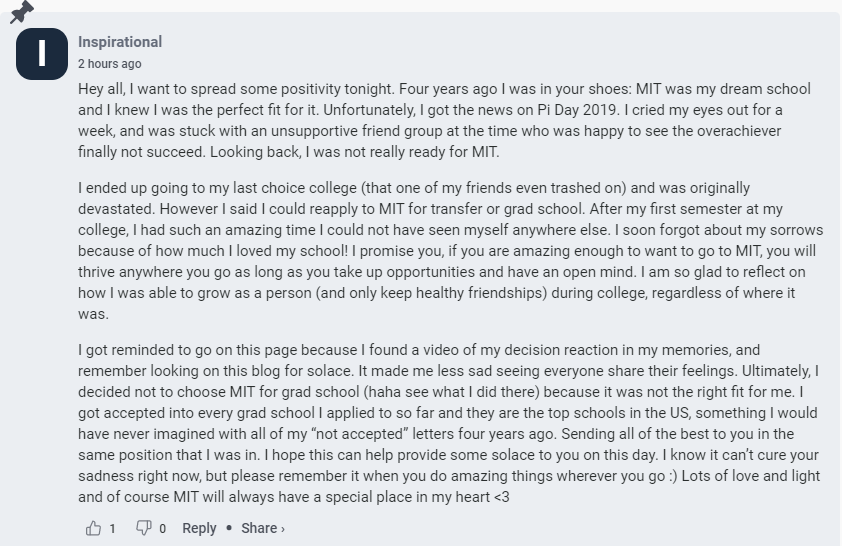Downvote the comment with the thumbs-down icon
Viewport: 842px width, 546px height.
(143, 528)
